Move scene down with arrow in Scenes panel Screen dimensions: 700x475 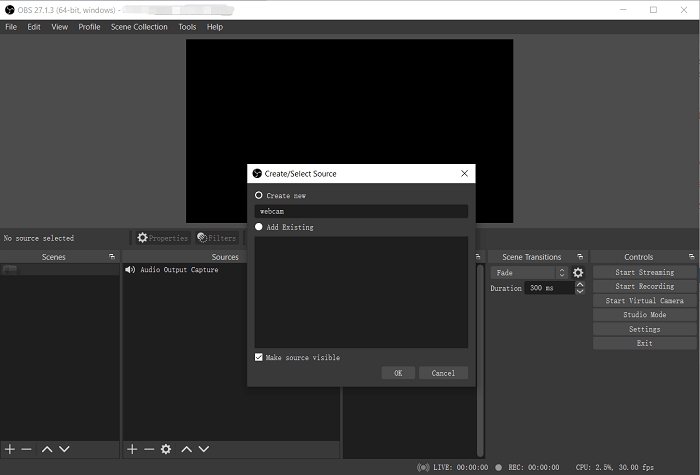tap(64, 449)
